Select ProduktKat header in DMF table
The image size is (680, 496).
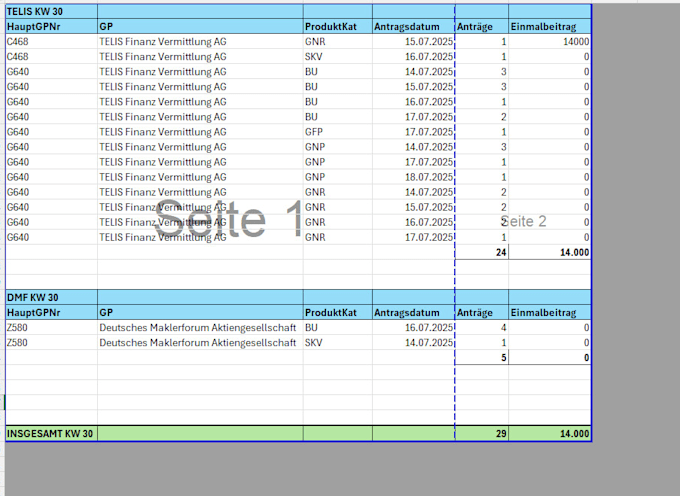(x=337, y=313)
